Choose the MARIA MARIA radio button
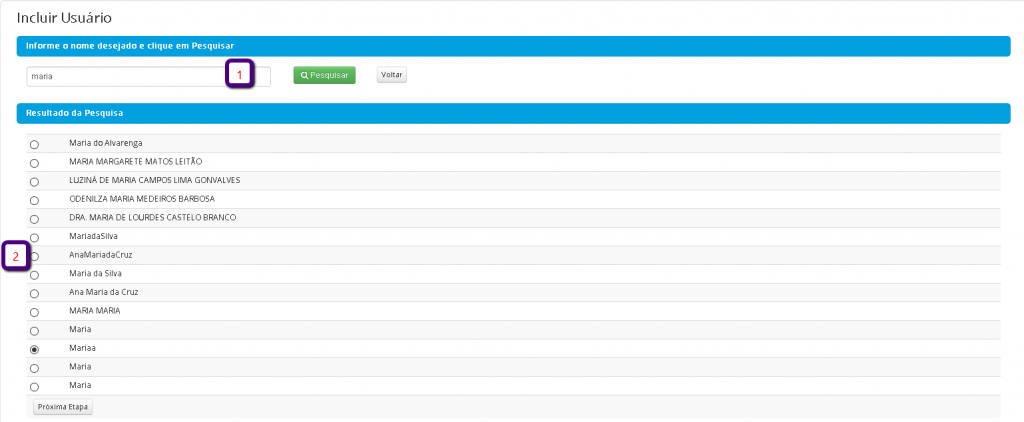The height and width of the screenshot is (422, 1024). point(34,312)
